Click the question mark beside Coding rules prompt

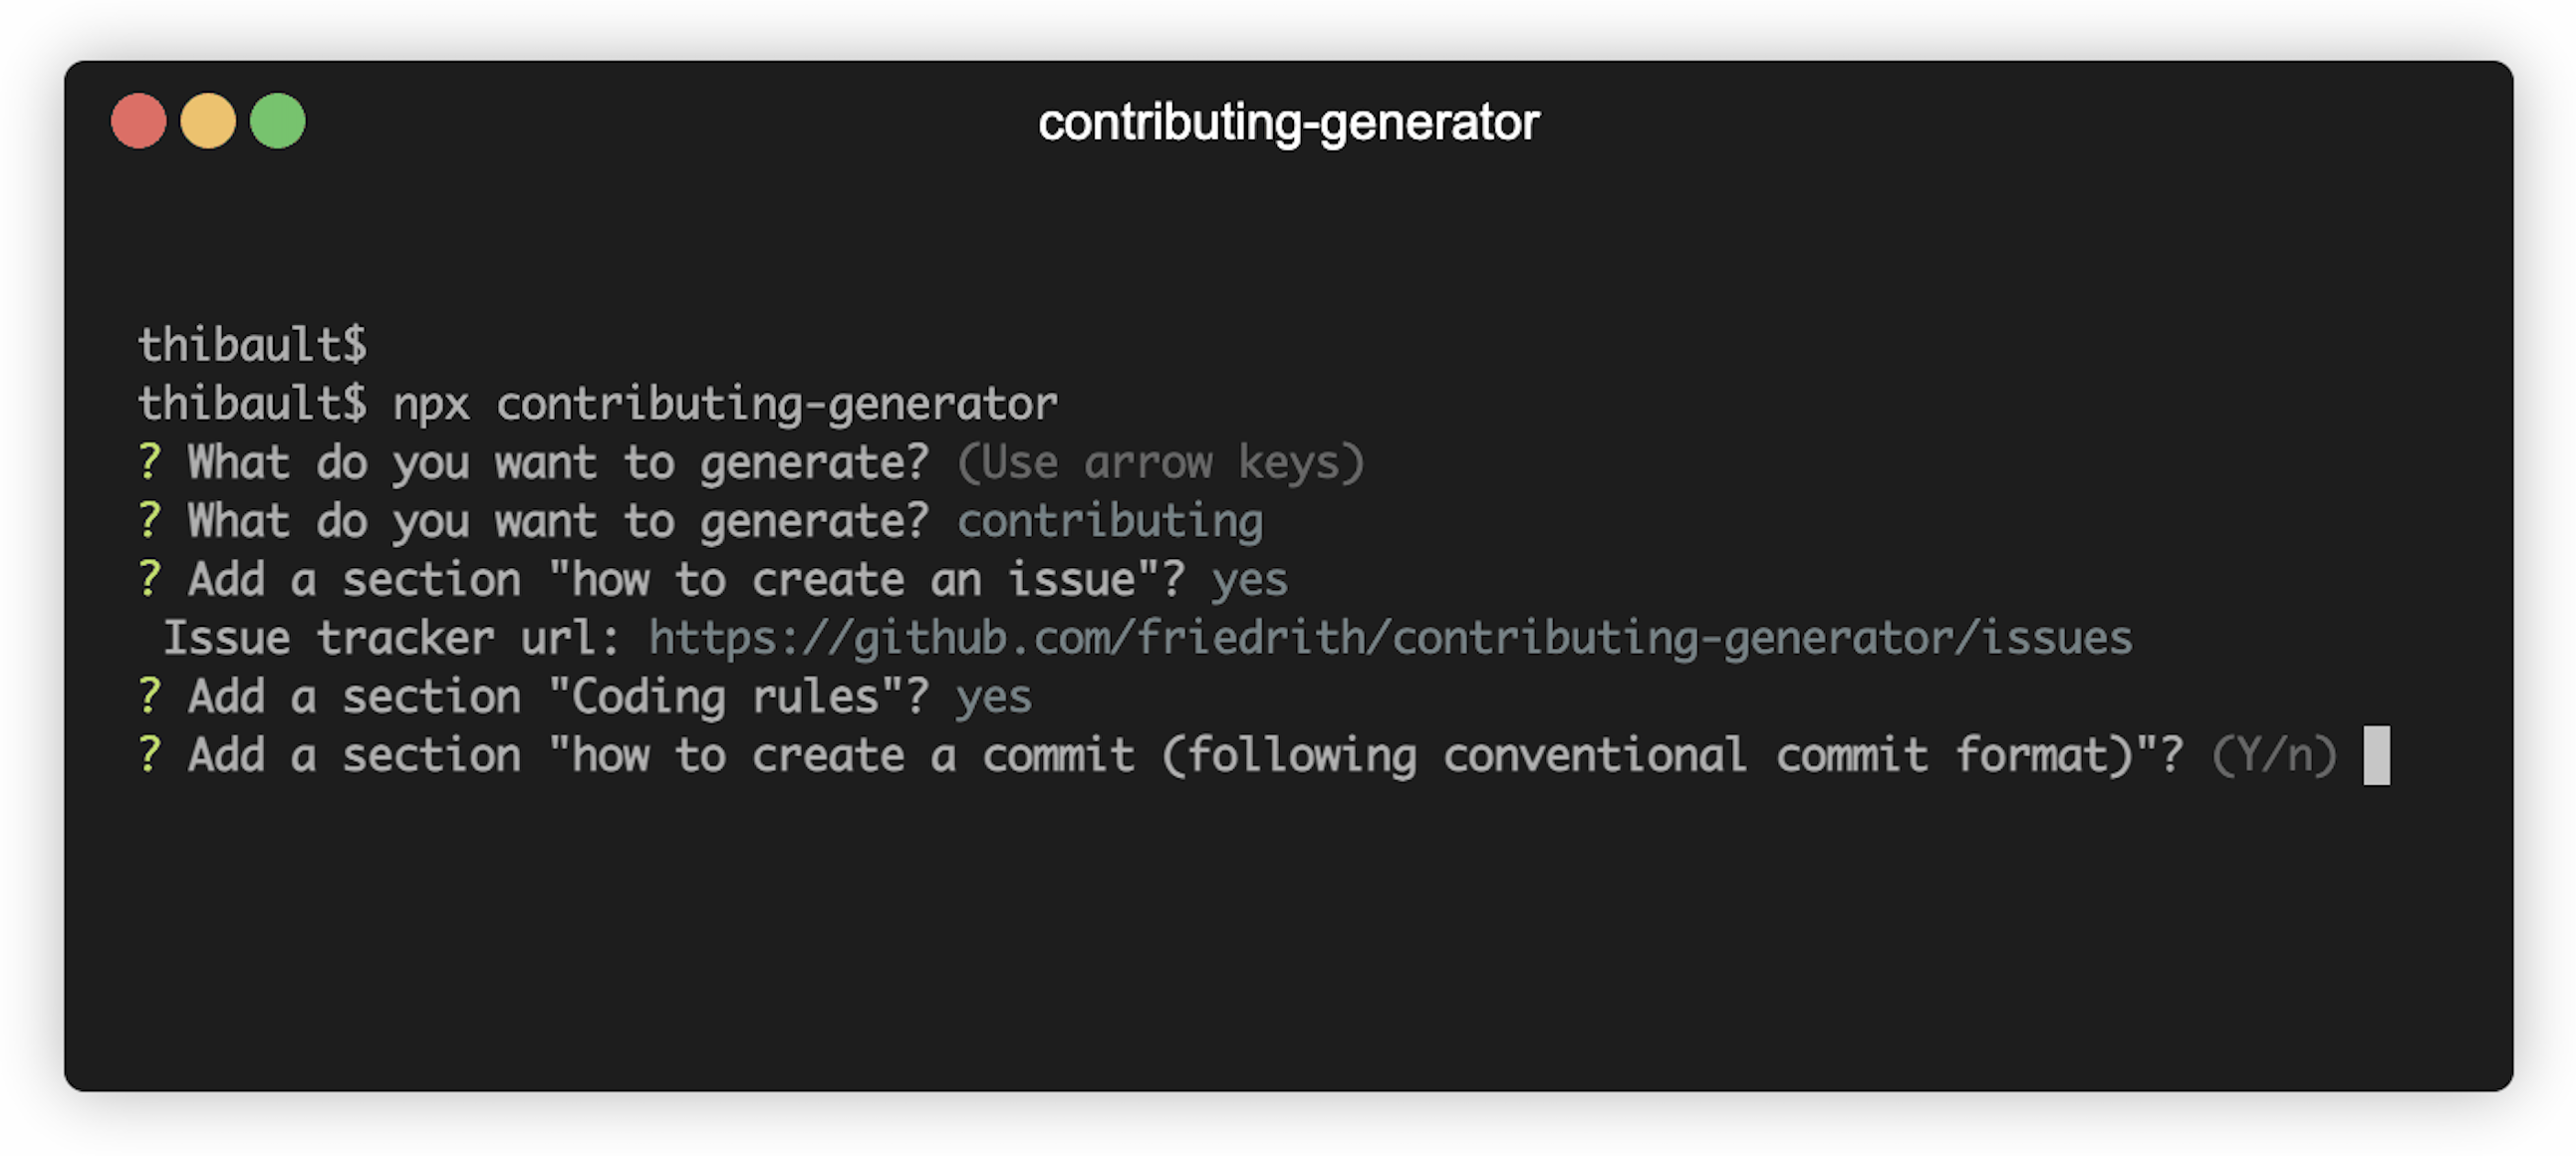148,696
